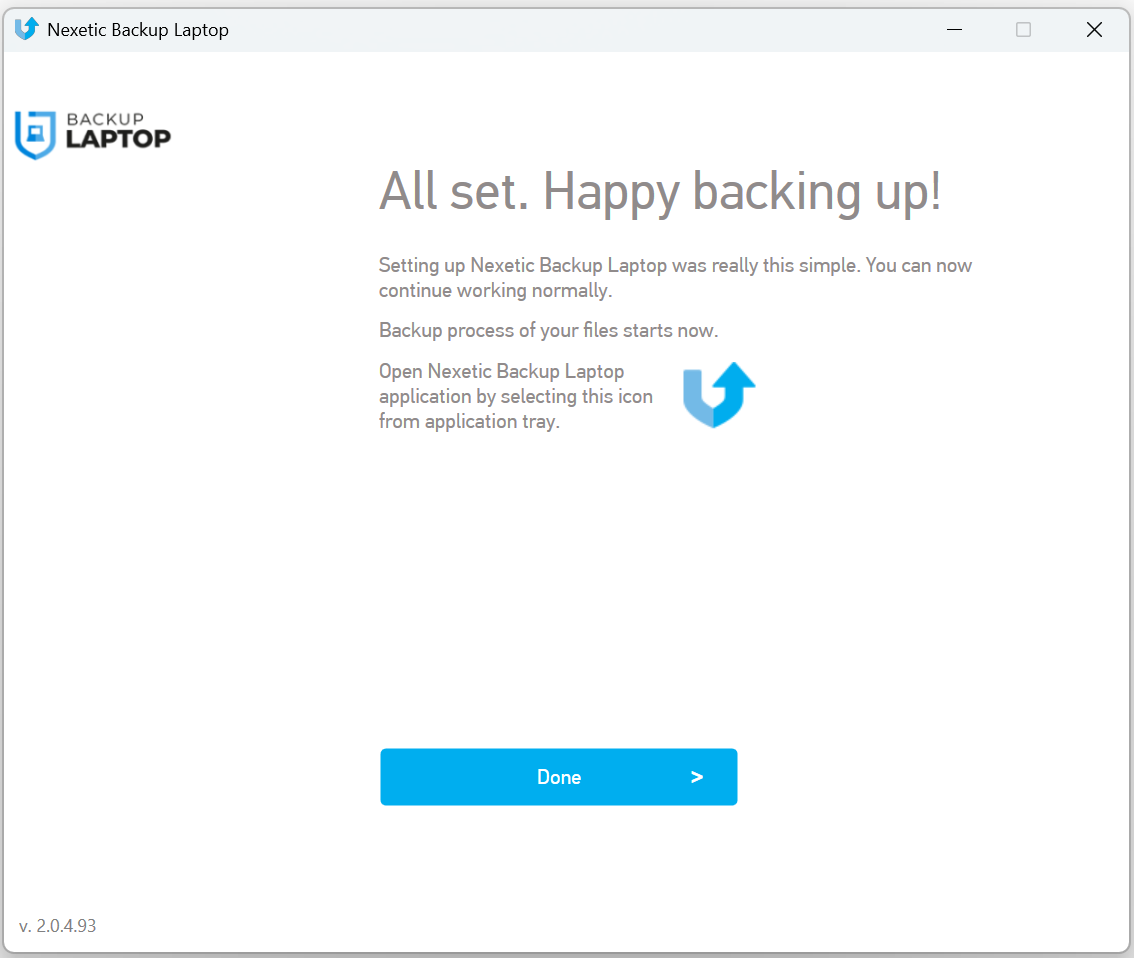Click the window title "Nexetic Backup Laptop"
This screenshot has height=958, width=1134.
click(138, 30)
